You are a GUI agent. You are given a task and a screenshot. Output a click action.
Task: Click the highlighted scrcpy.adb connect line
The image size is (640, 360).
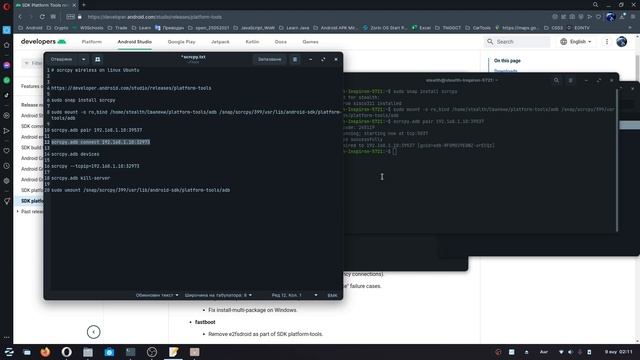click(101, 142)
